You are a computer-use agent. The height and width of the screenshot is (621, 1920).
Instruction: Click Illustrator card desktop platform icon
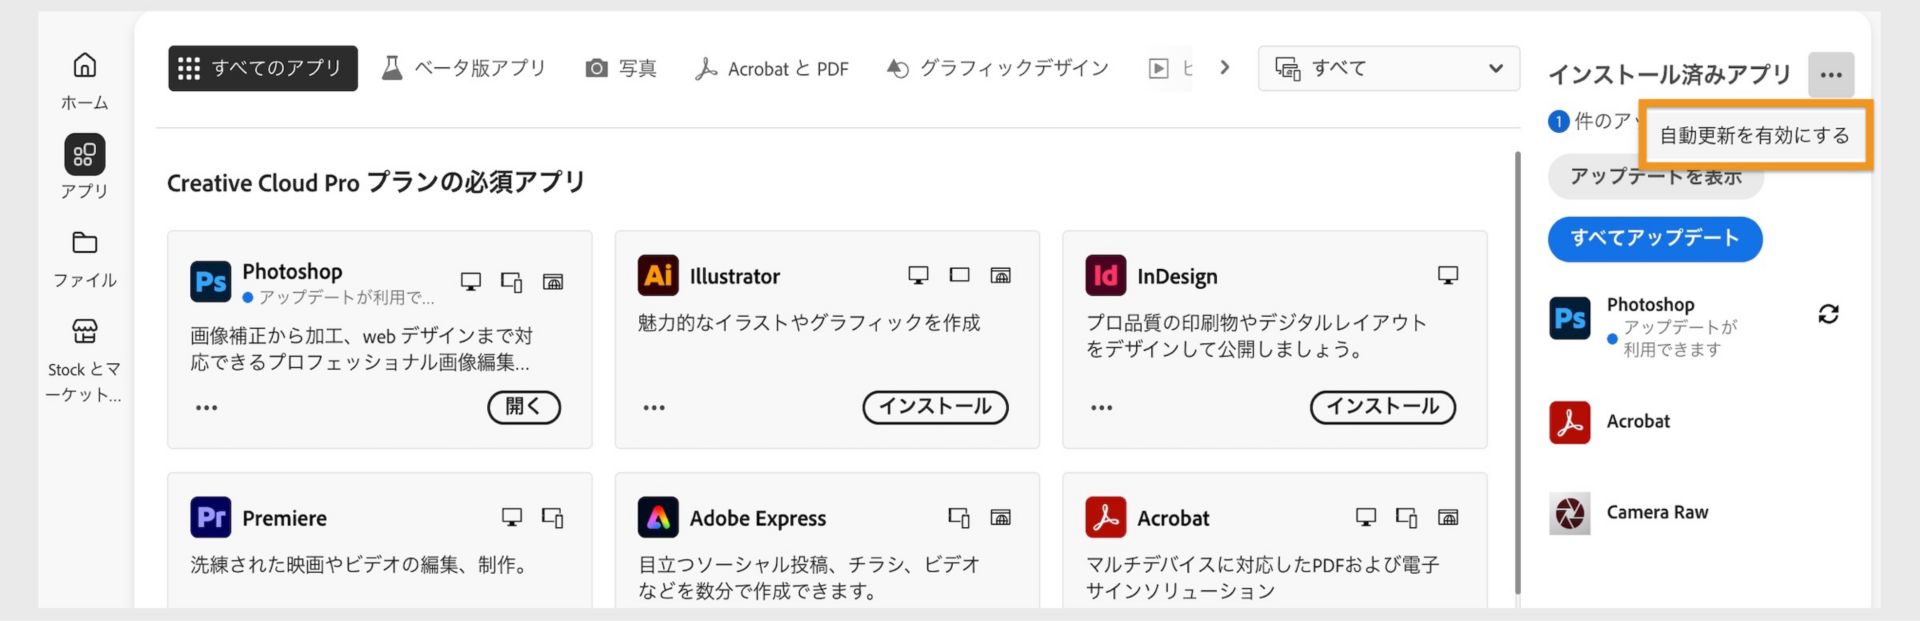[x=918, y=275]
